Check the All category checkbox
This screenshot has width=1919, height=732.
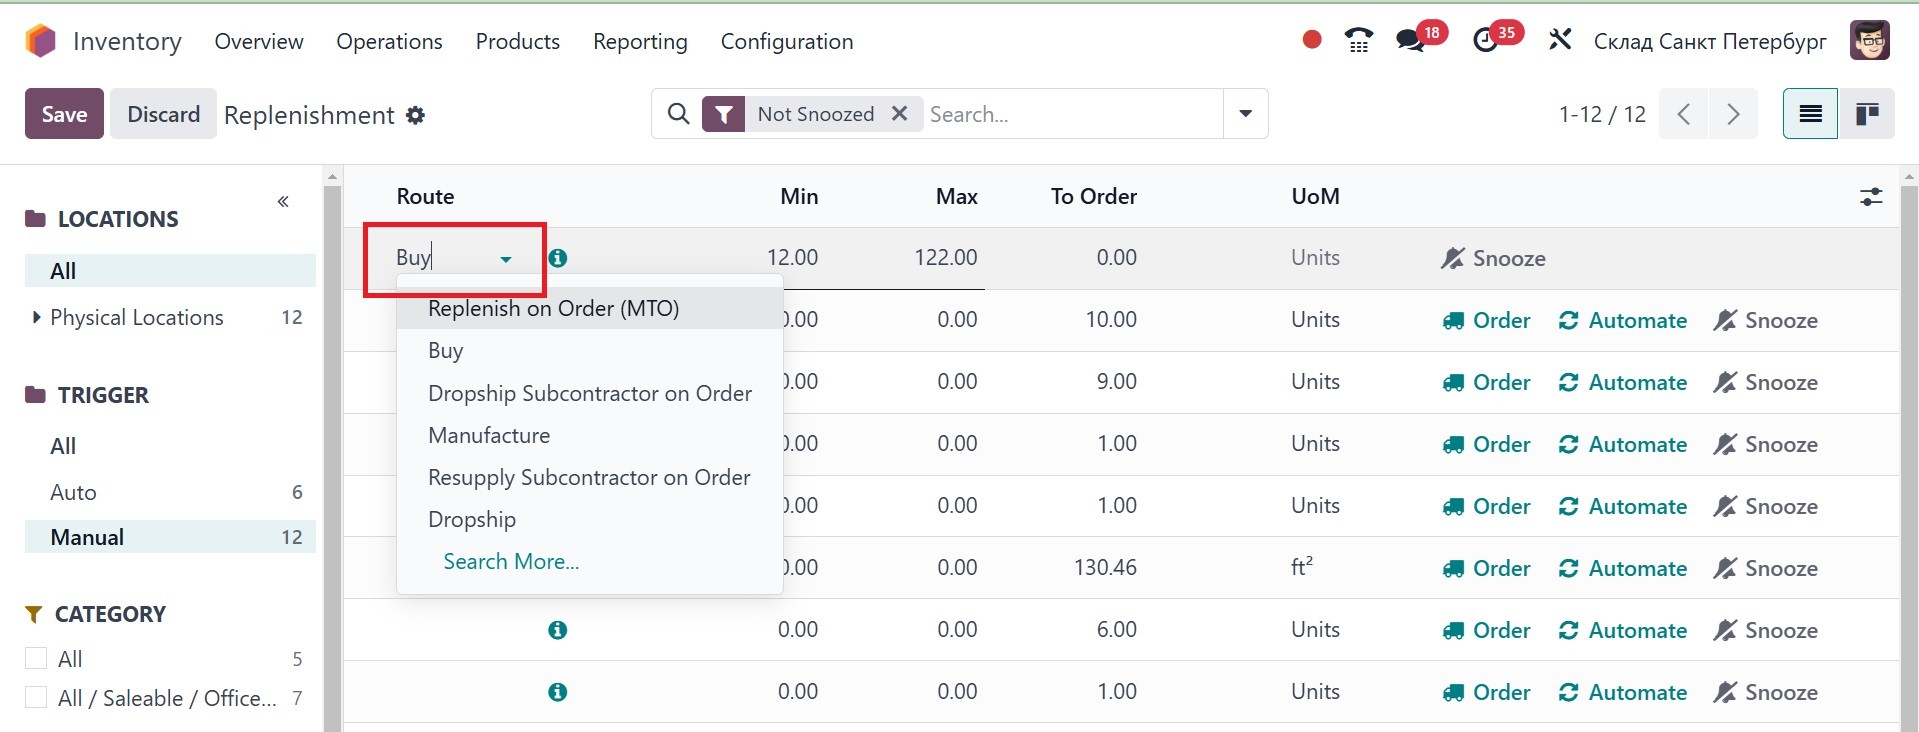pos(36,658)
